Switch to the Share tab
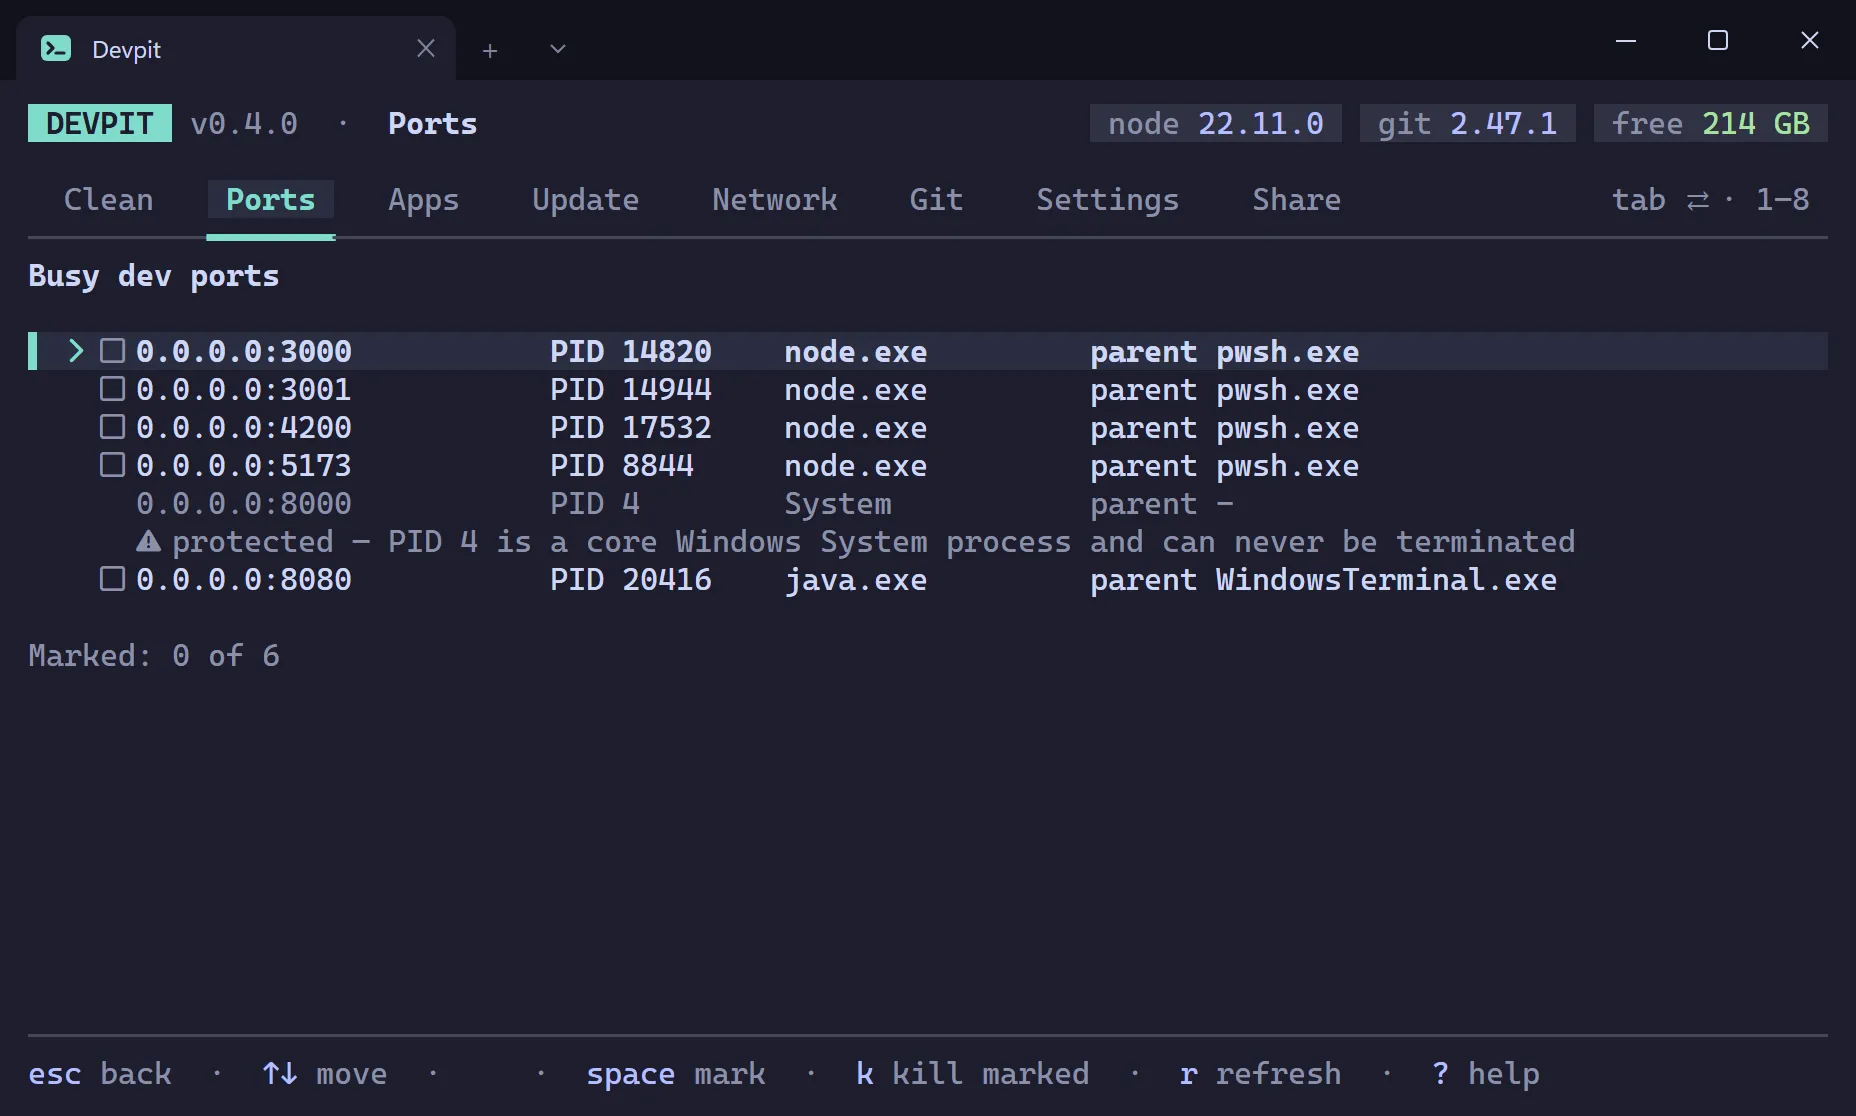The width and height of the screenshot is (1856, 1116). tap(1297, 200)
